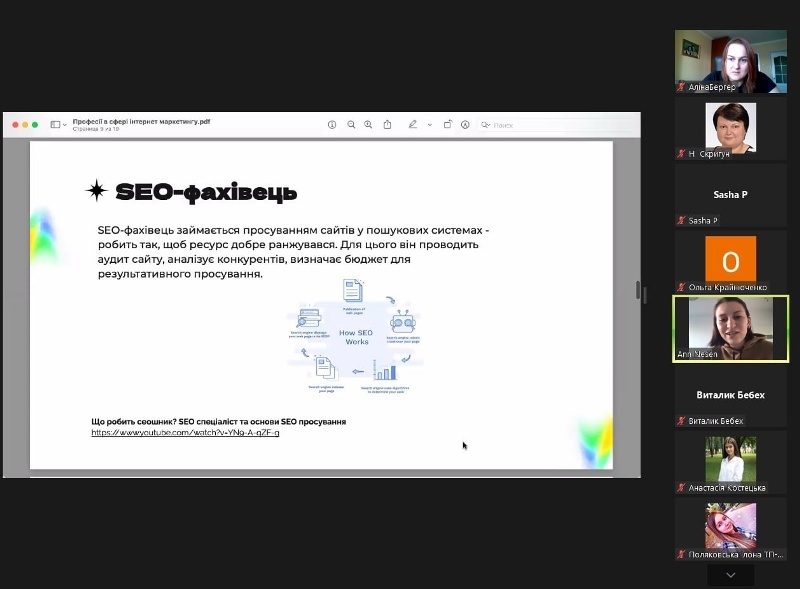This screenshot has height=589, width=800.
Task: Click the vertical scrollbar of the PDF viewer
Action: point(638,290)
